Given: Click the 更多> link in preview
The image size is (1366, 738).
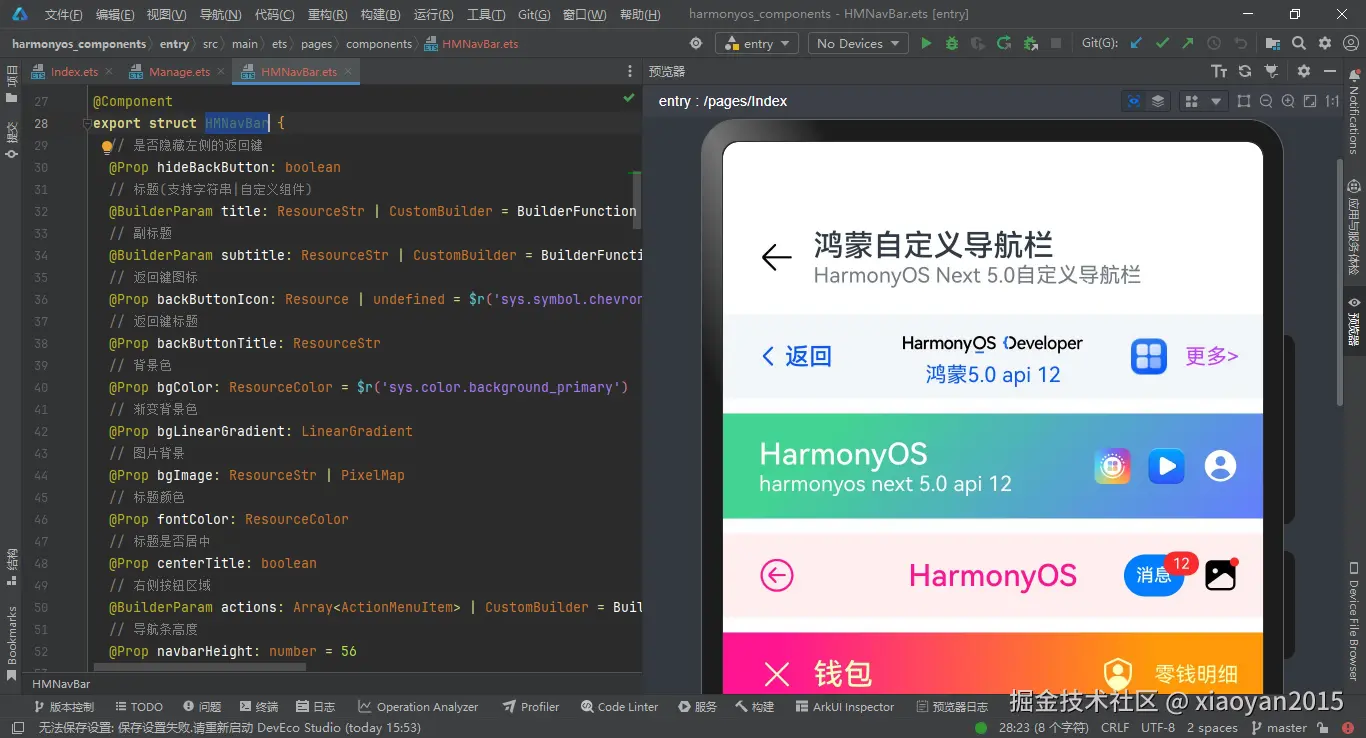Looking at the screenshot, I should coord(1211,356).
